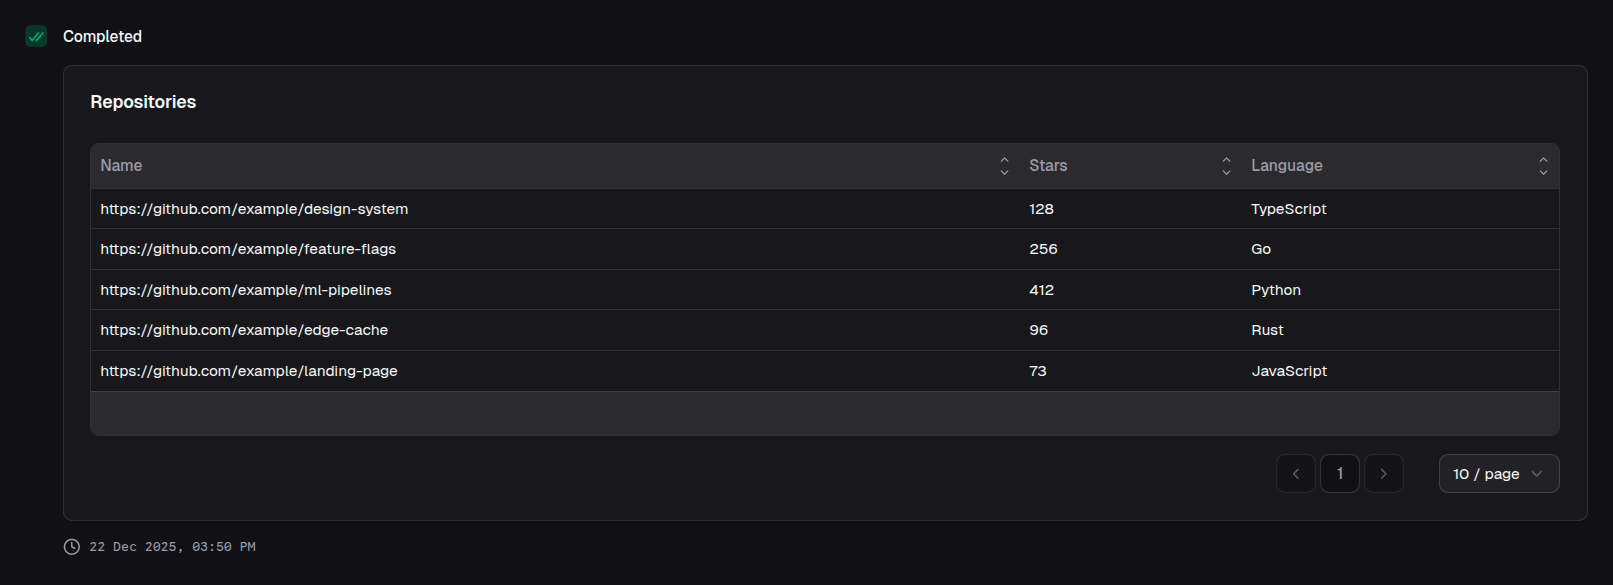
Task: Select the Name column header
Action: [x=120, y=165]
